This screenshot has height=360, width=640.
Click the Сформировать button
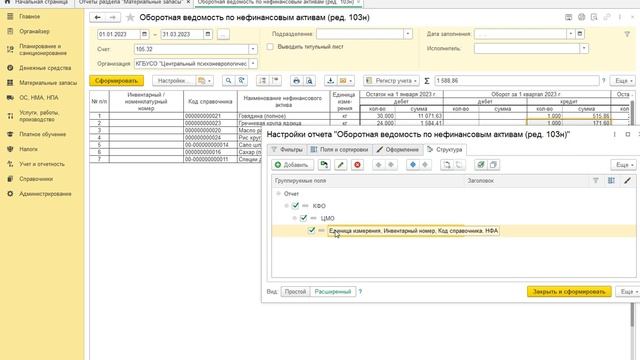pos(116,81)
